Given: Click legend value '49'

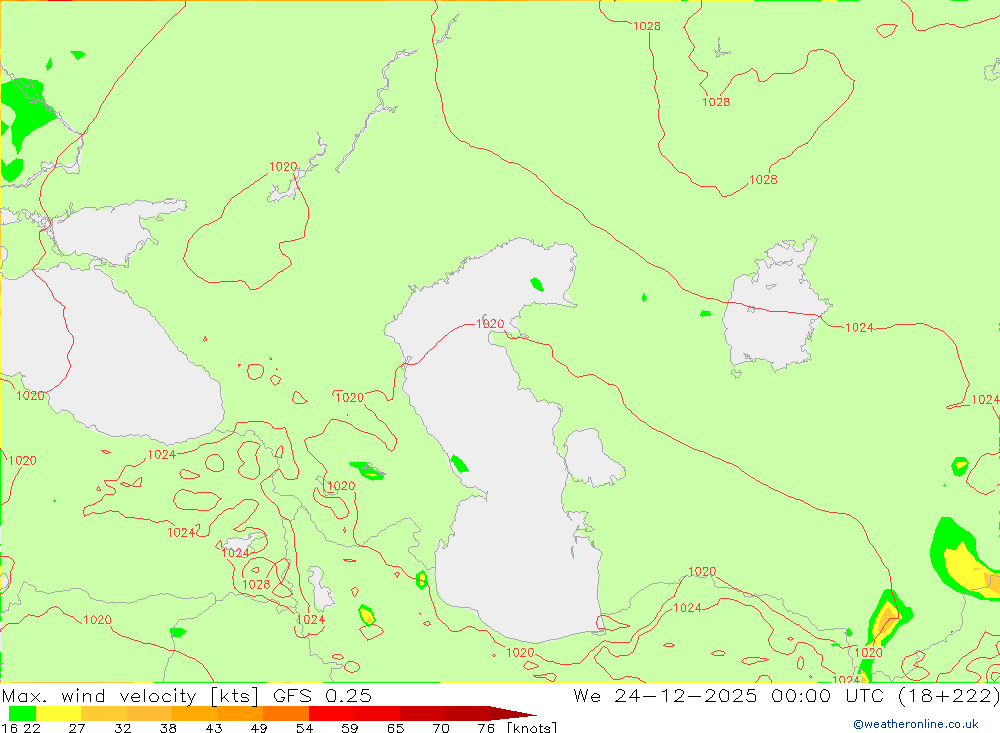Looking at the screenshot, I should [x=259, y=728].
